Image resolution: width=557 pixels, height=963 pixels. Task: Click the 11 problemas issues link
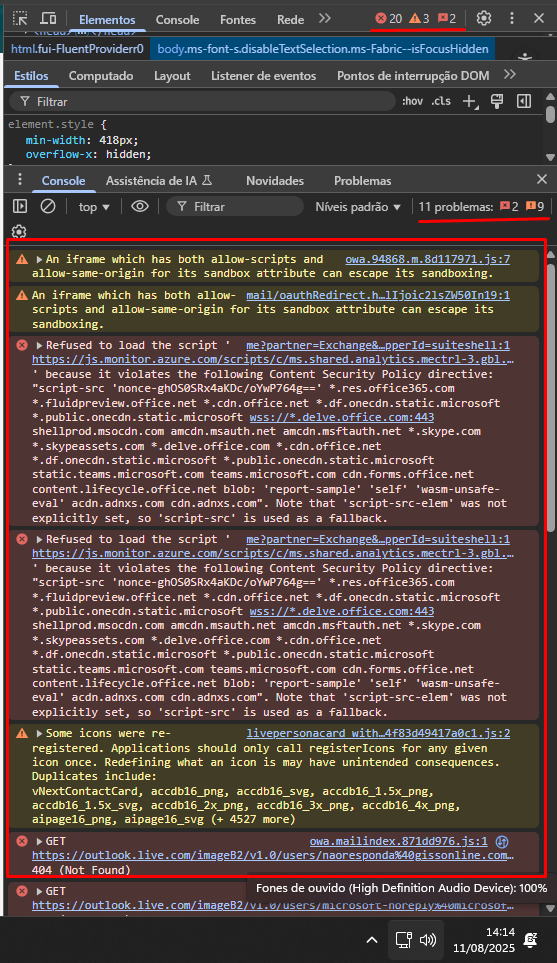tap(481, 207)
